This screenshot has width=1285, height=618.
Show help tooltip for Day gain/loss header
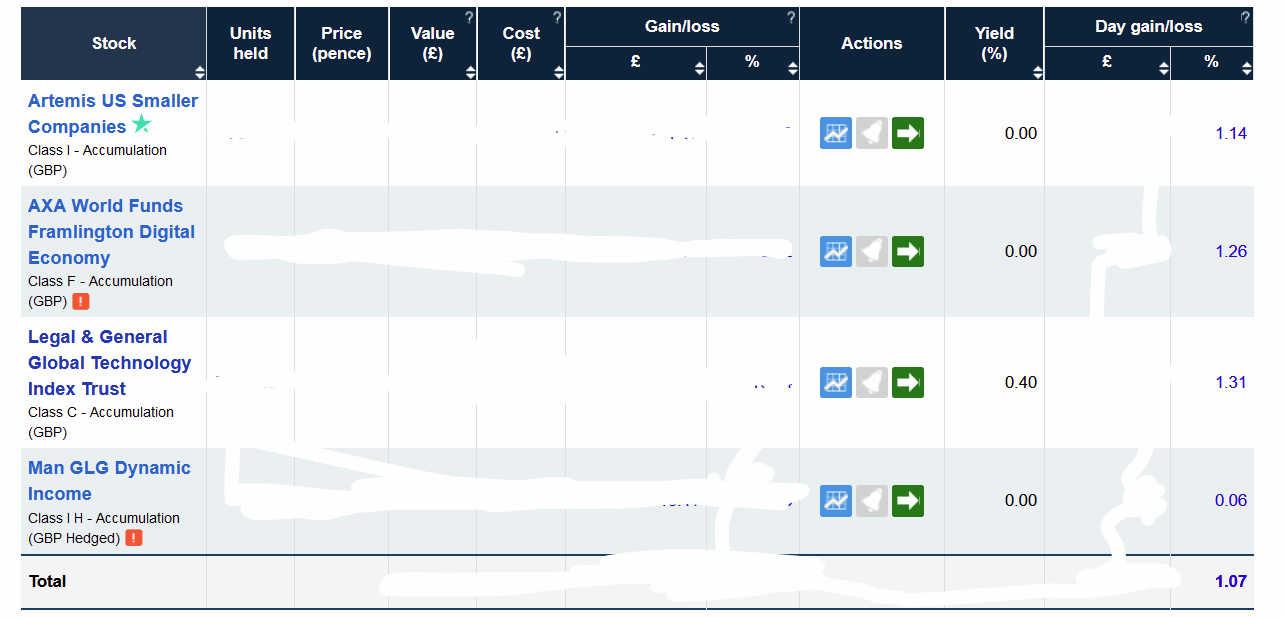1245,17
